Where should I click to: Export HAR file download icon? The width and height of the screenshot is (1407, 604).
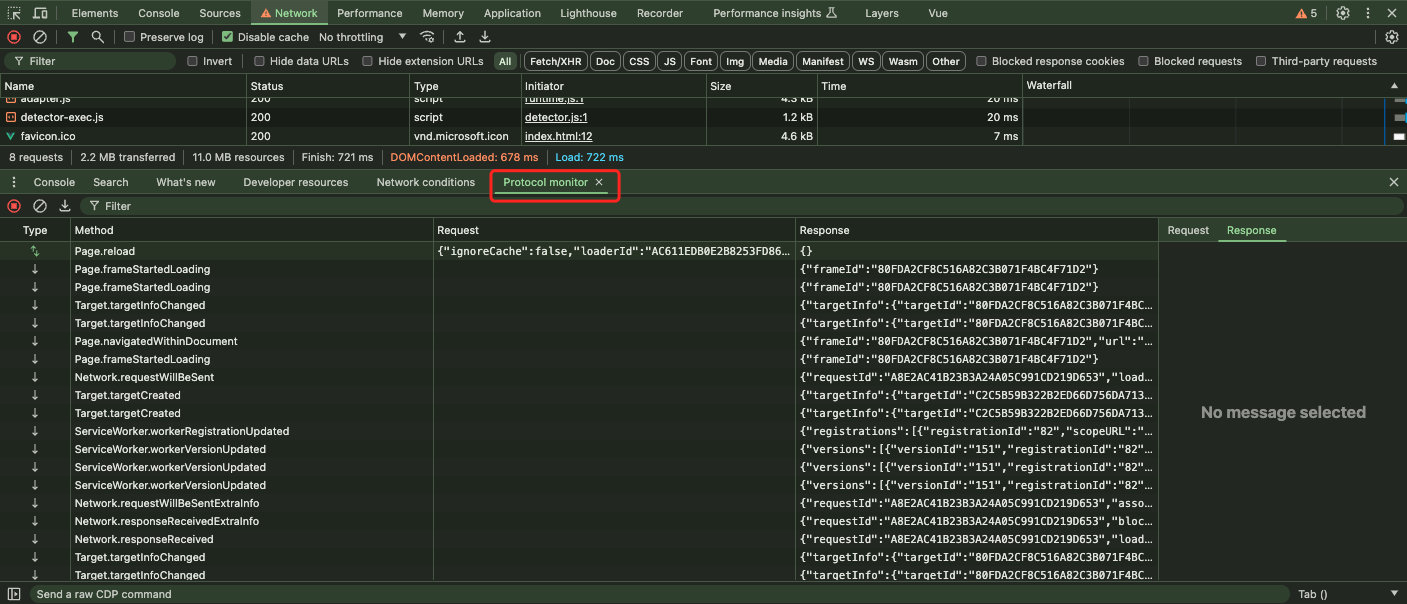coord(485,37)
